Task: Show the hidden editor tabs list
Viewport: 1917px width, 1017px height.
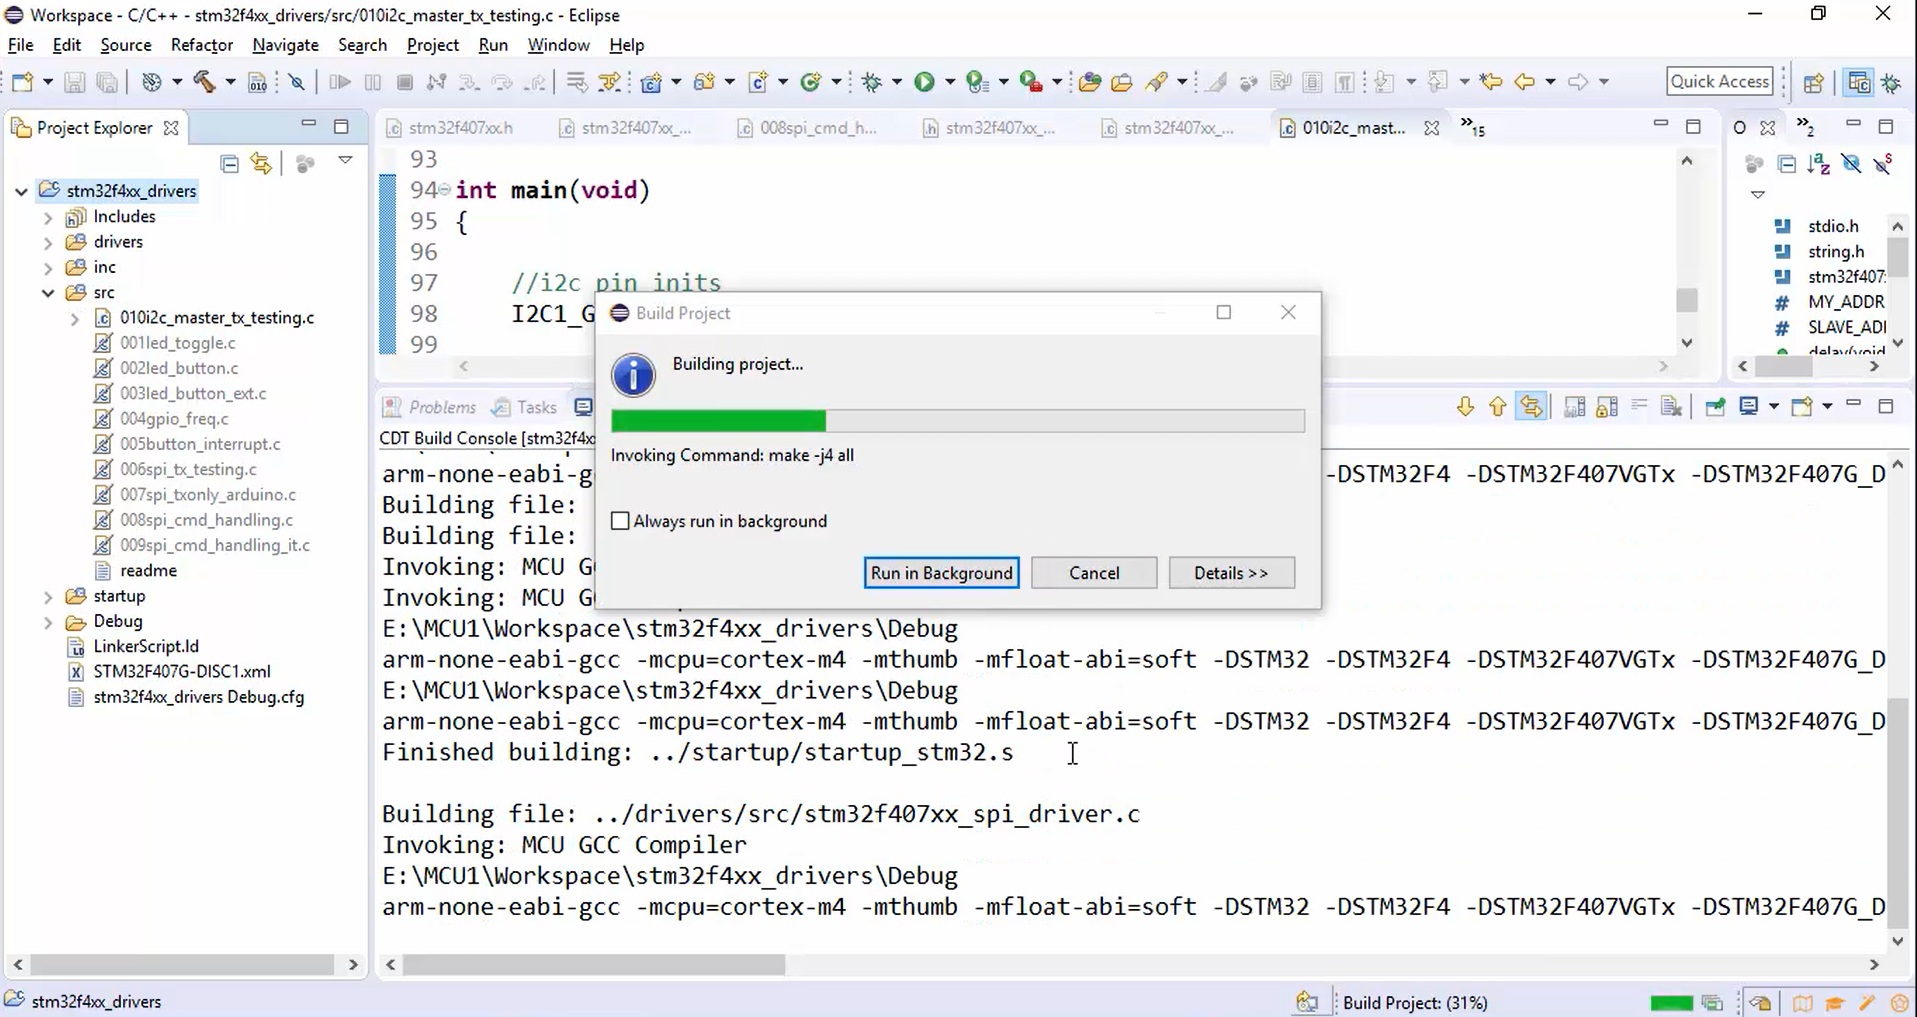Action: coord(1472,127)
